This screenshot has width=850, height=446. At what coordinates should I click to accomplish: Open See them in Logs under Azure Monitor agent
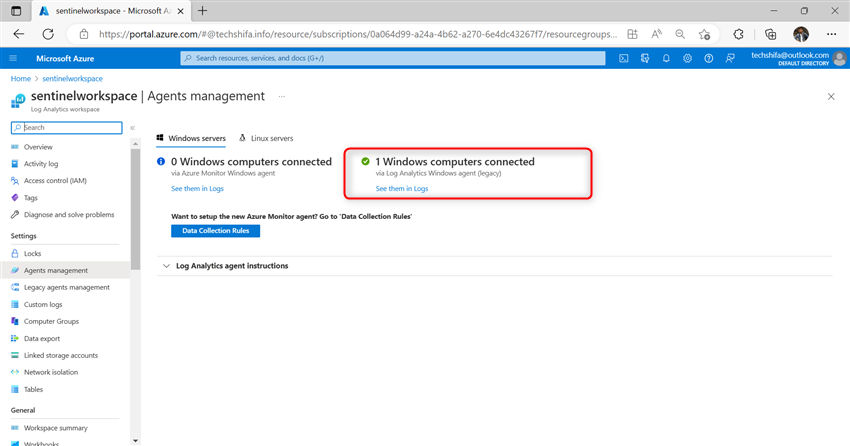pyautogui.click(x=197, y=189)
